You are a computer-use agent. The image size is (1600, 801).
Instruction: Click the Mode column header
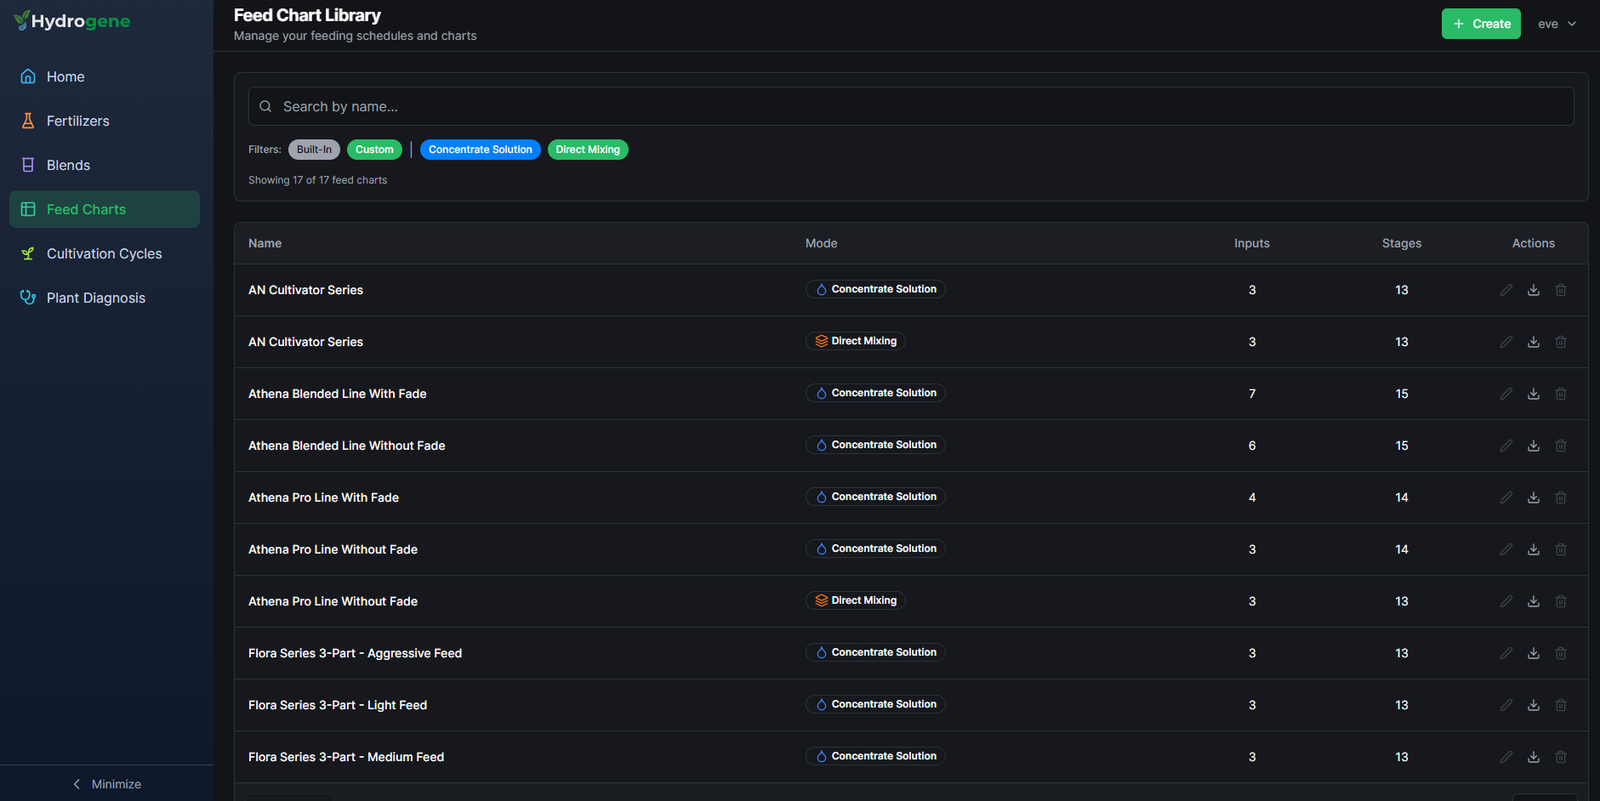[821, 244]
